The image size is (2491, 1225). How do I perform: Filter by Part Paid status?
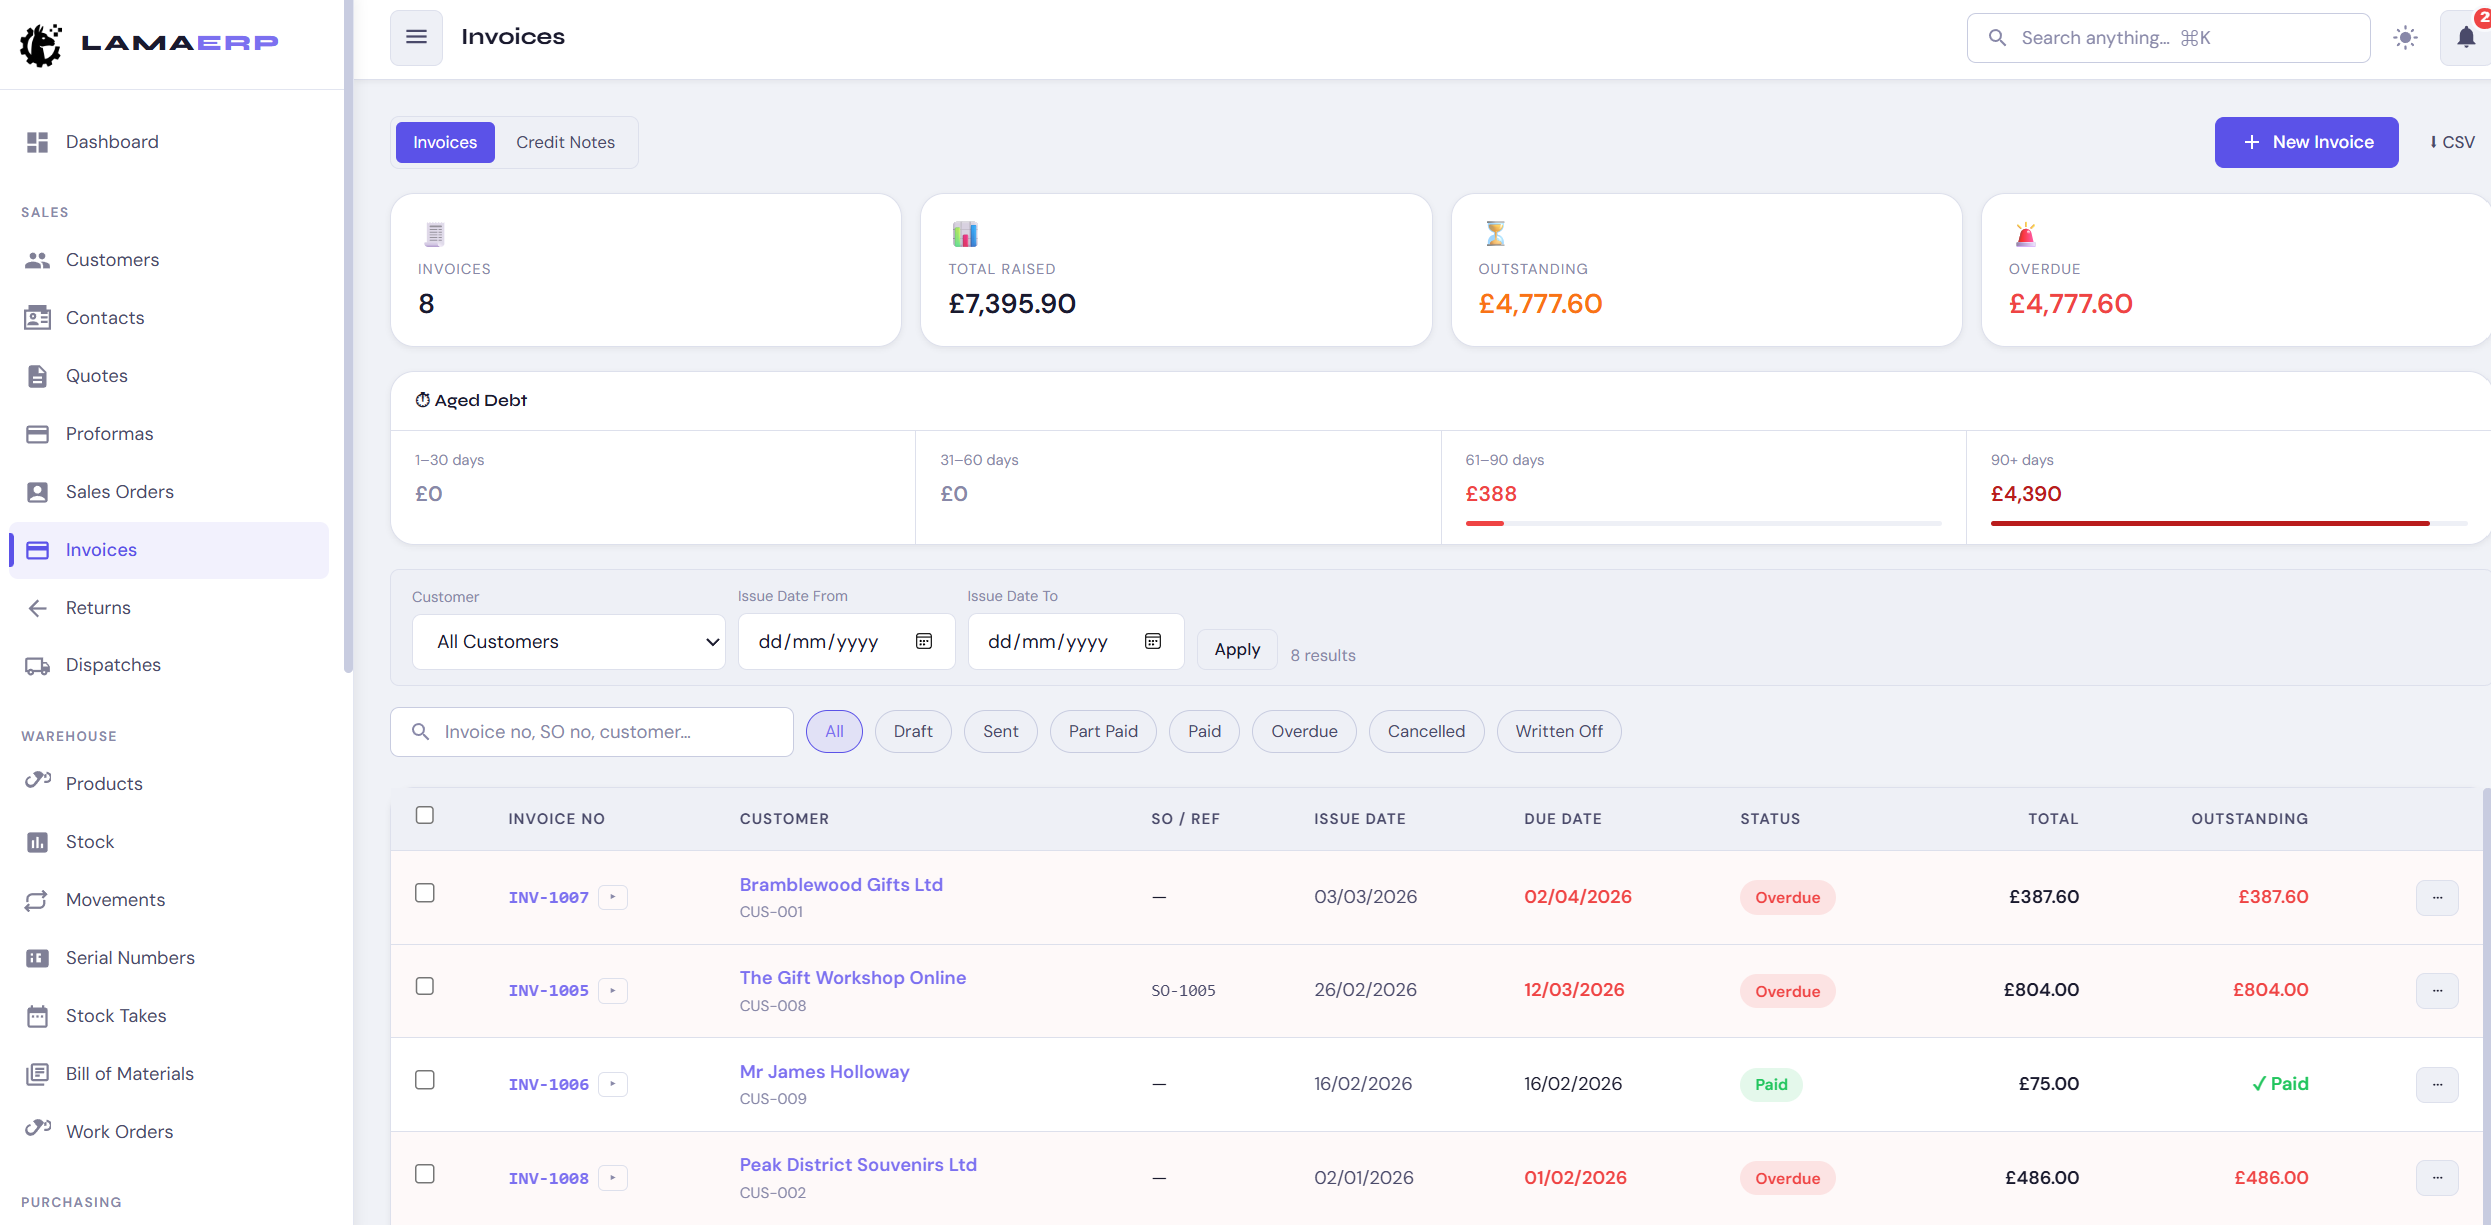pos(1103,731)
